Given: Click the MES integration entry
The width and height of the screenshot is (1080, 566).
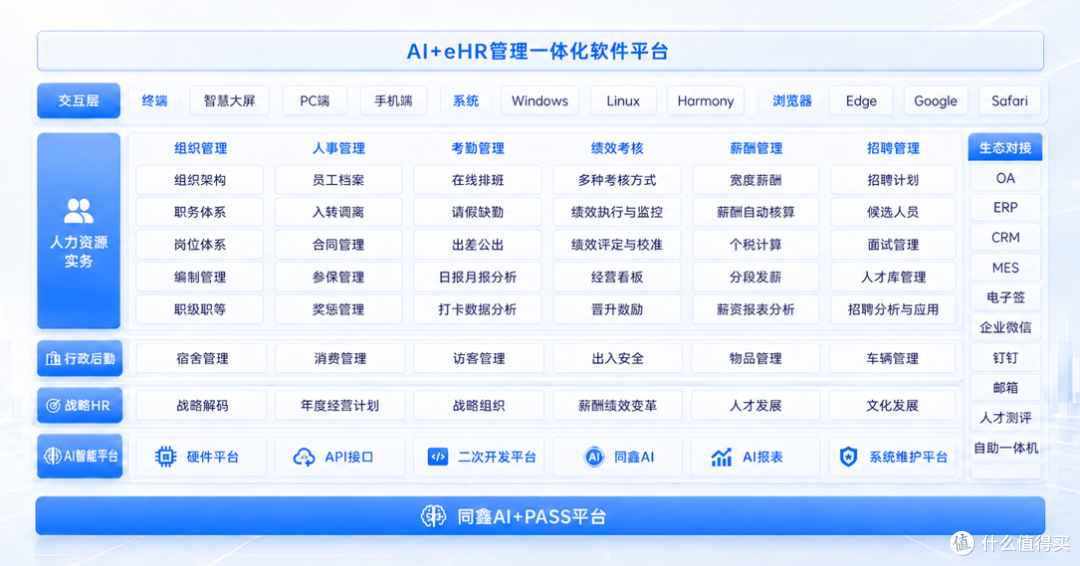Looking at the screenshot, I should 1005,268.
